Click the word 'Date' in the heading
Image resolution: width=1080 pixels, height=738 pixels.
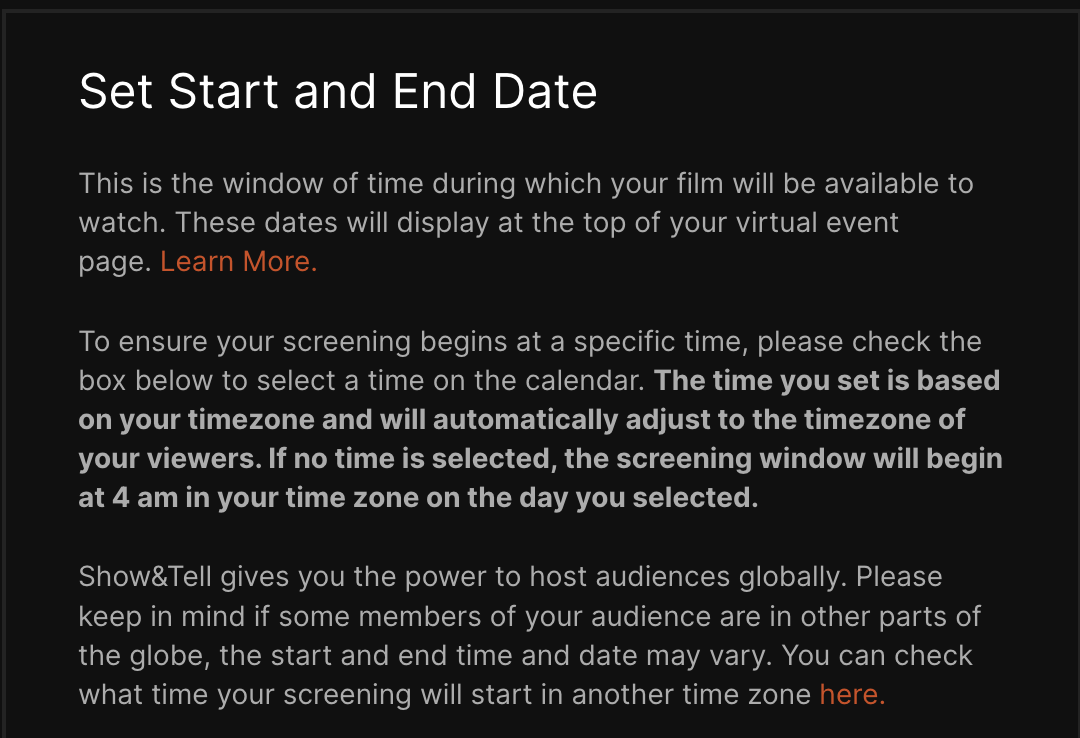point(545,91)
